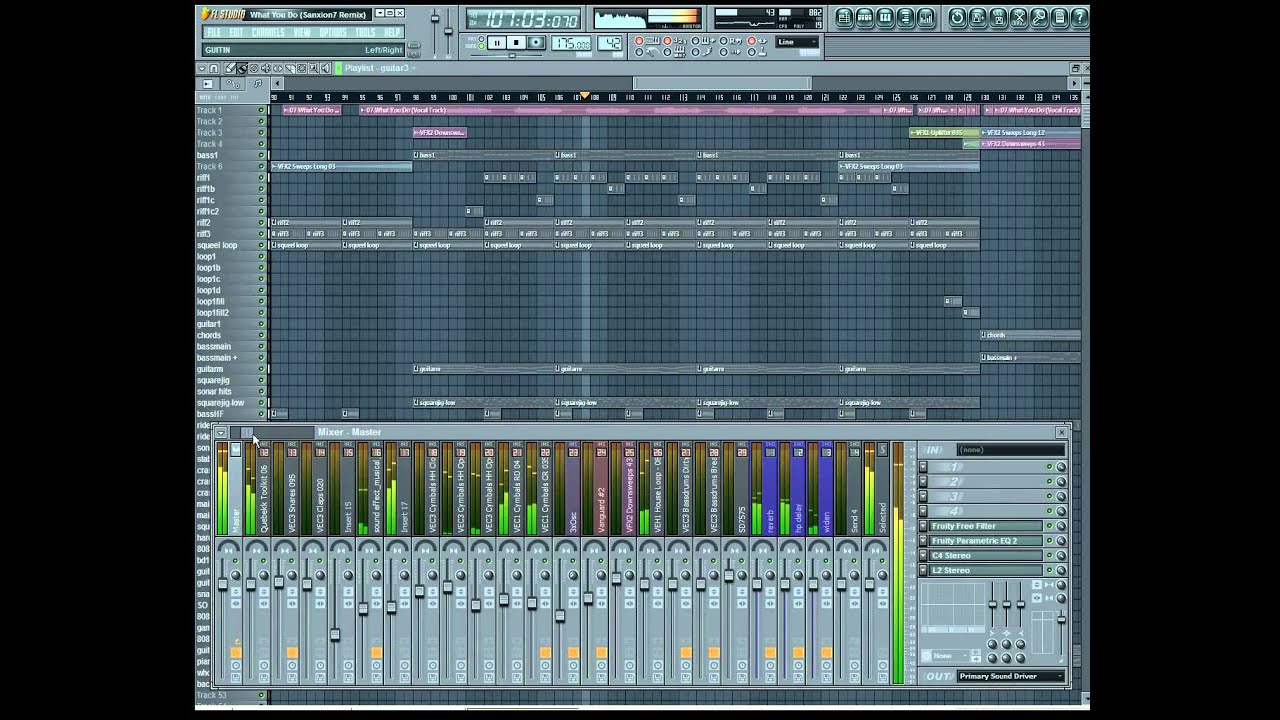Open the Mixer options menu arrow

221,432
